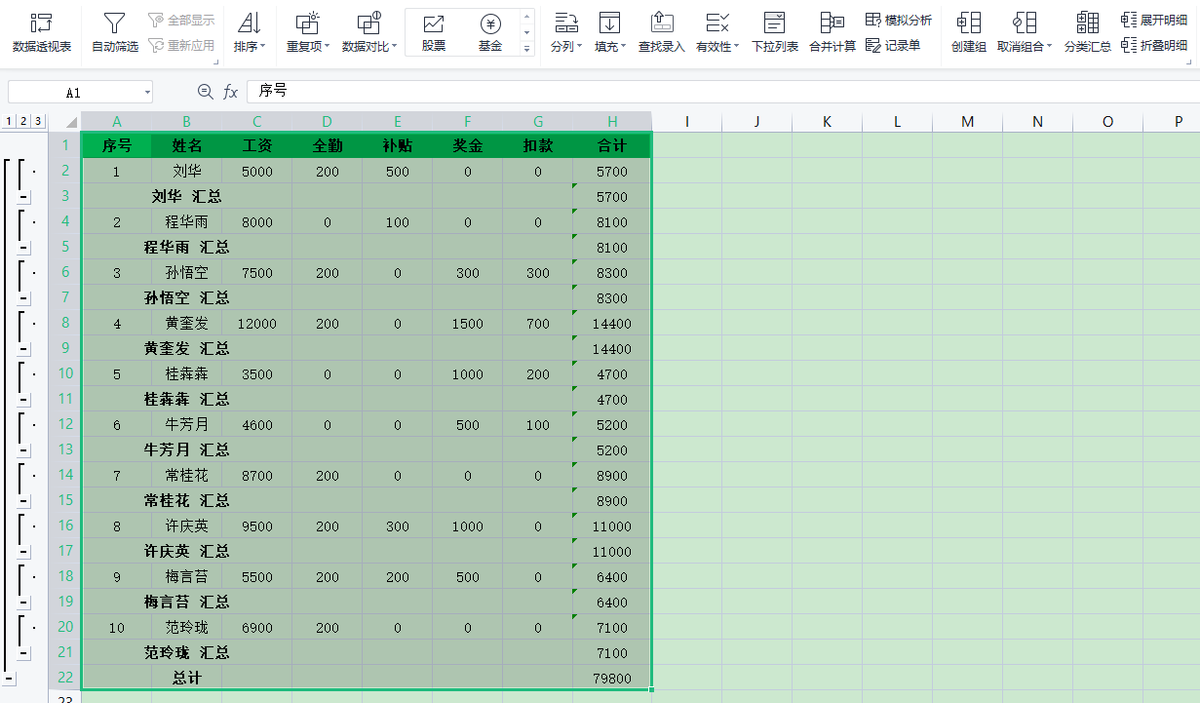This screenshot has width=1200, height=703.
Task: Open the 排序 sort tool
Action: click(x=249, y=33)
